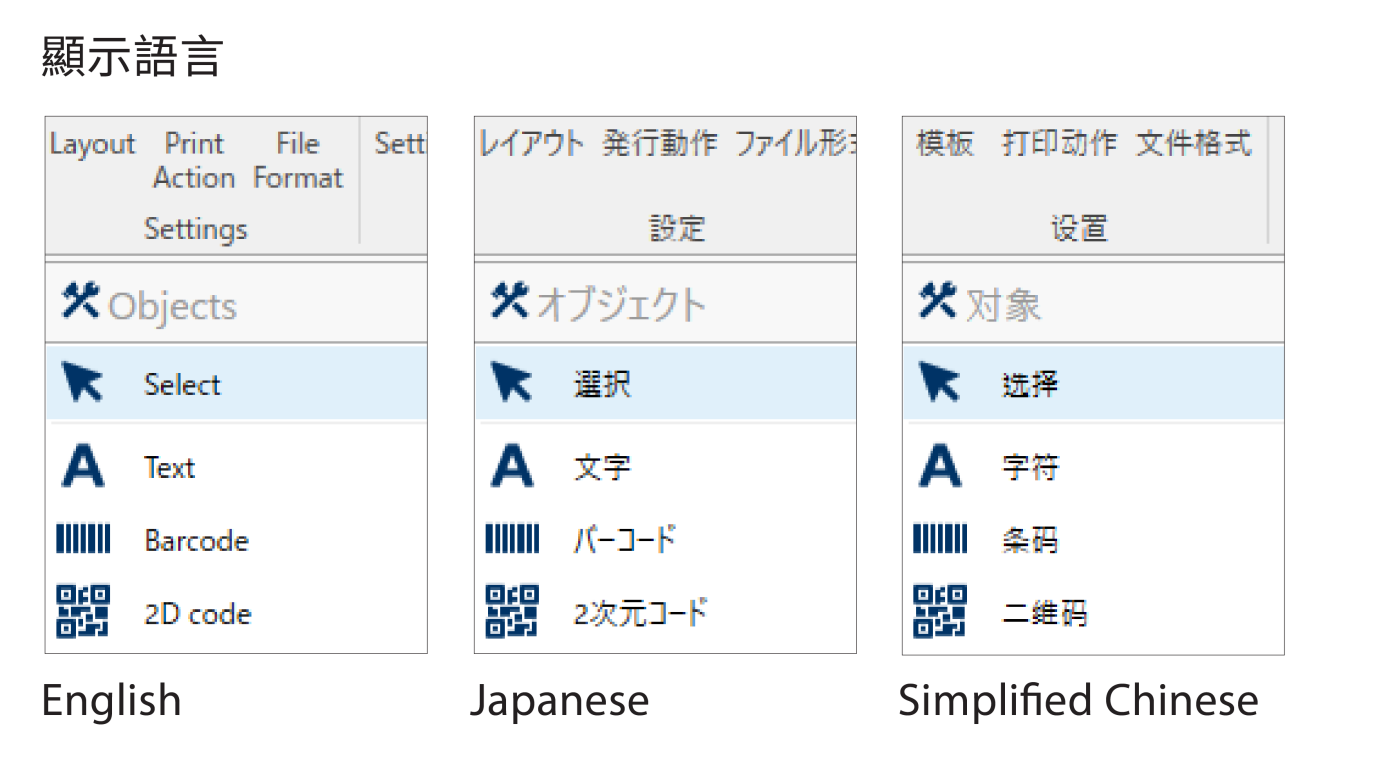Open Print Action in English ribbon
The width and height of the screenshot is (1399, 773).
[194, 161]
